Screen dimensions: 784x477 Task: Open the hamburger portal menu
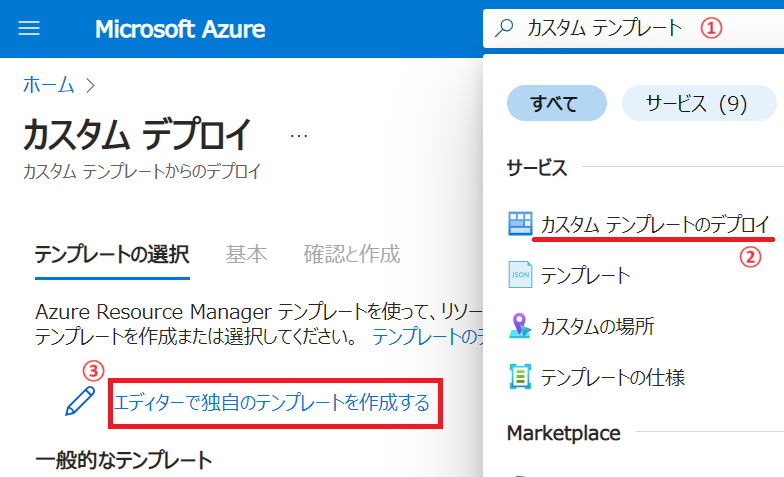(x=29, y=28)
